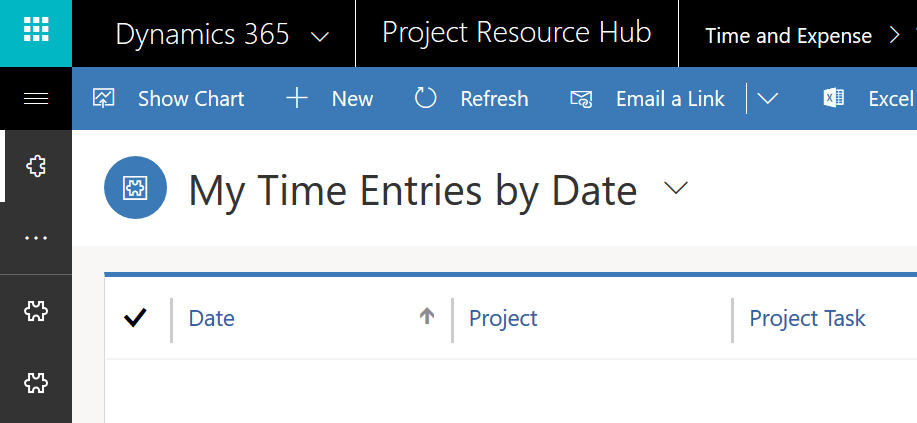Open the Email a Link dropdown arrow

coord(767,98)
